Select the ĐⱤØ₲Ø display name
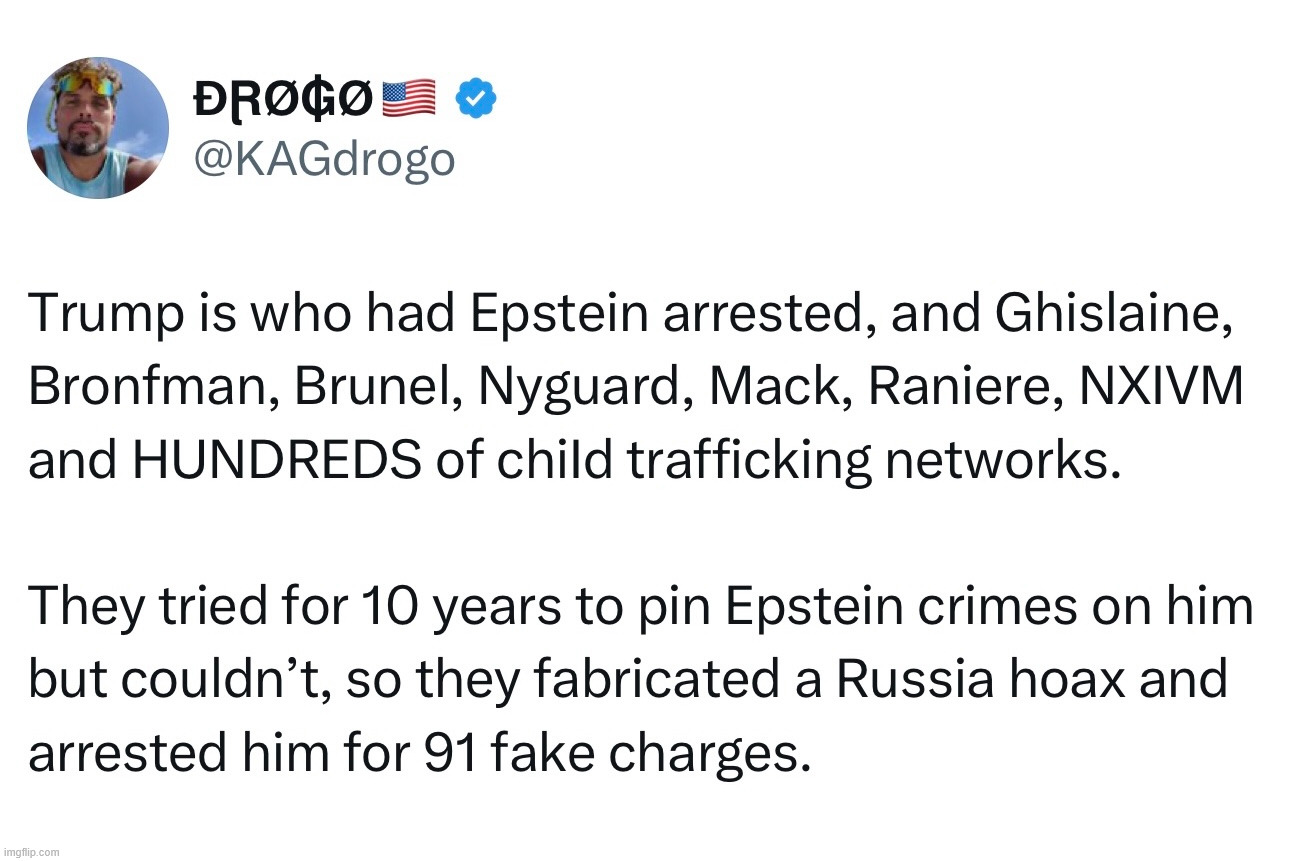1290x861 pixels. [284, 97]
